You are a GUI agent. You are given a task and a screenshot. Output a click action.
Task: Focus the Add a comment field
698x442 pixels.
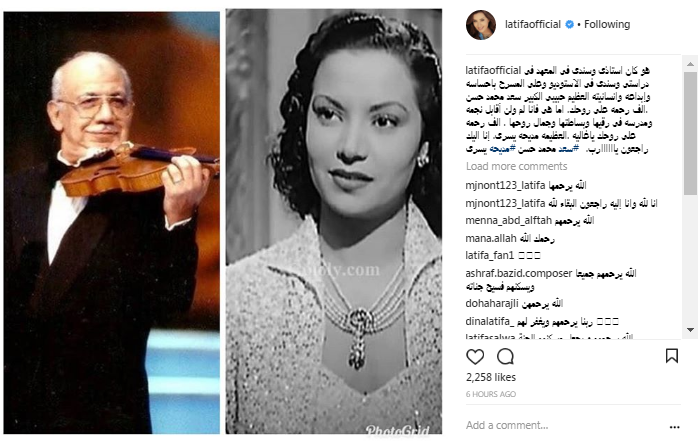click(x=565, y=426)
